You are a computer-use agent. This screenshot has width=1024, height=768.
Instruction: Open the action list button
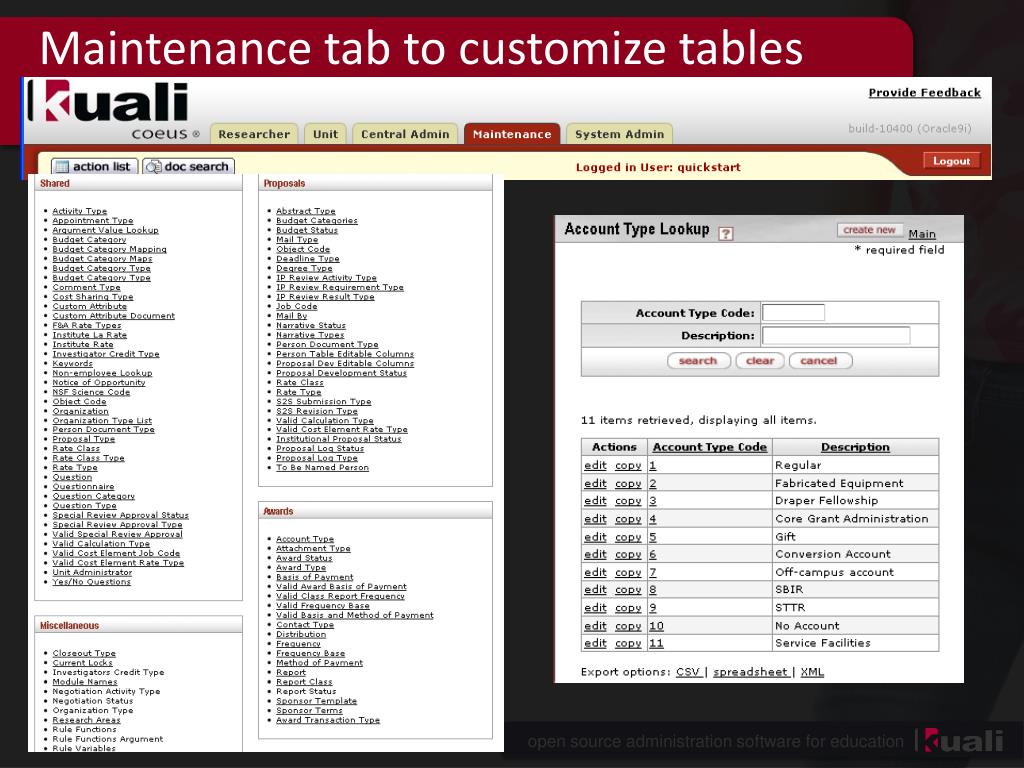(x=94, y=167)
